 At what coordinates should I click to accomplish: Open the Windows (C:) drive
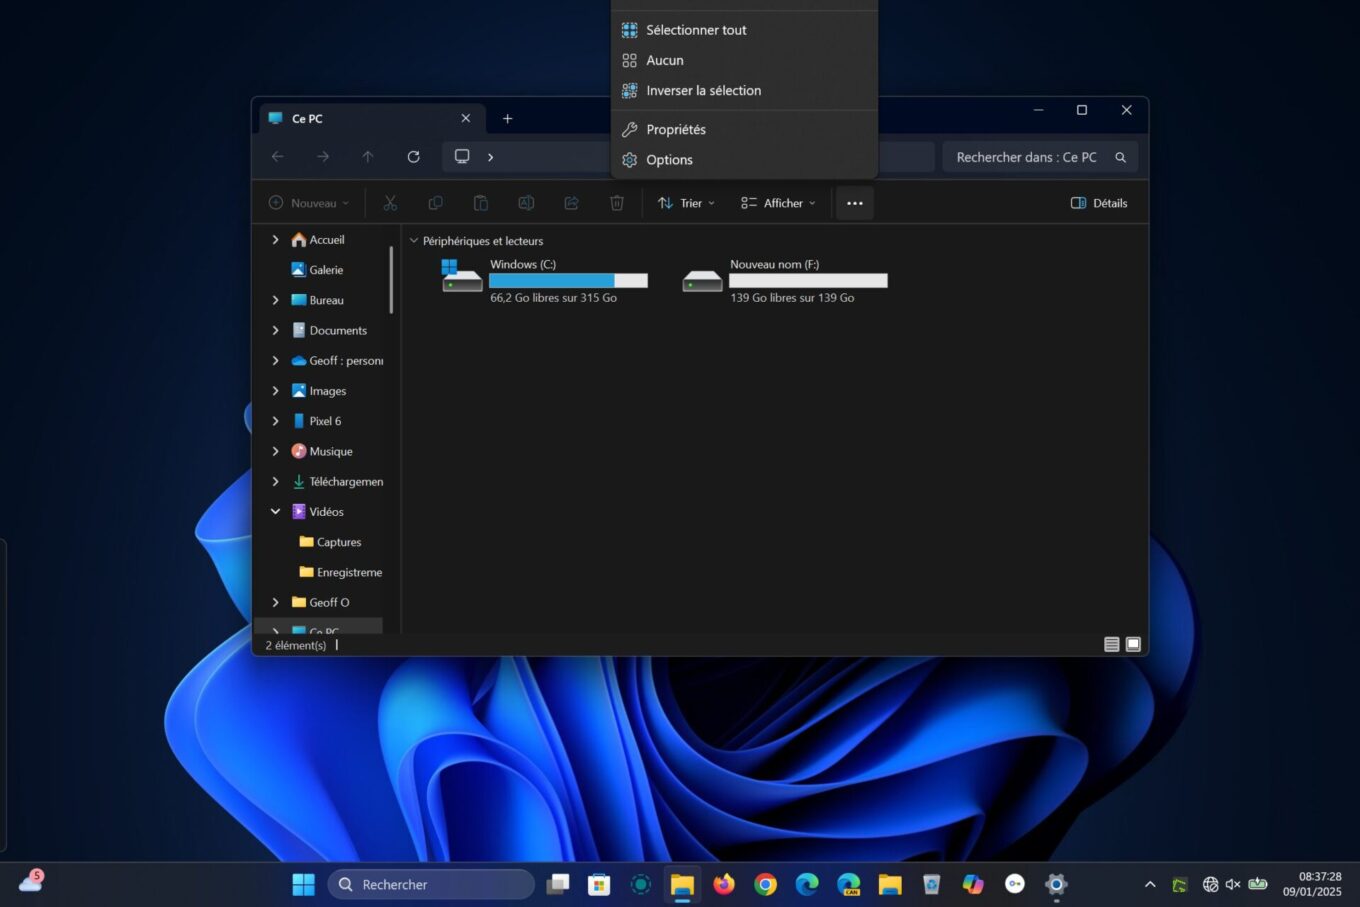pyautogui.click(x=544, y=280)
